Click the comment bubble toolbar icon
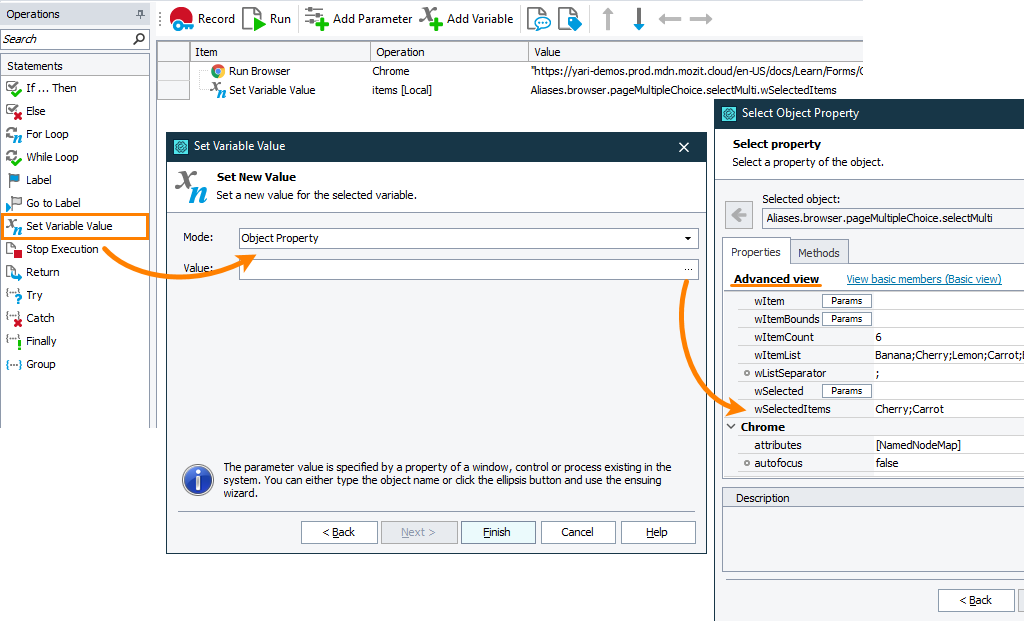Viewport: 1024px width, 621px height. (x=540, y=19)
